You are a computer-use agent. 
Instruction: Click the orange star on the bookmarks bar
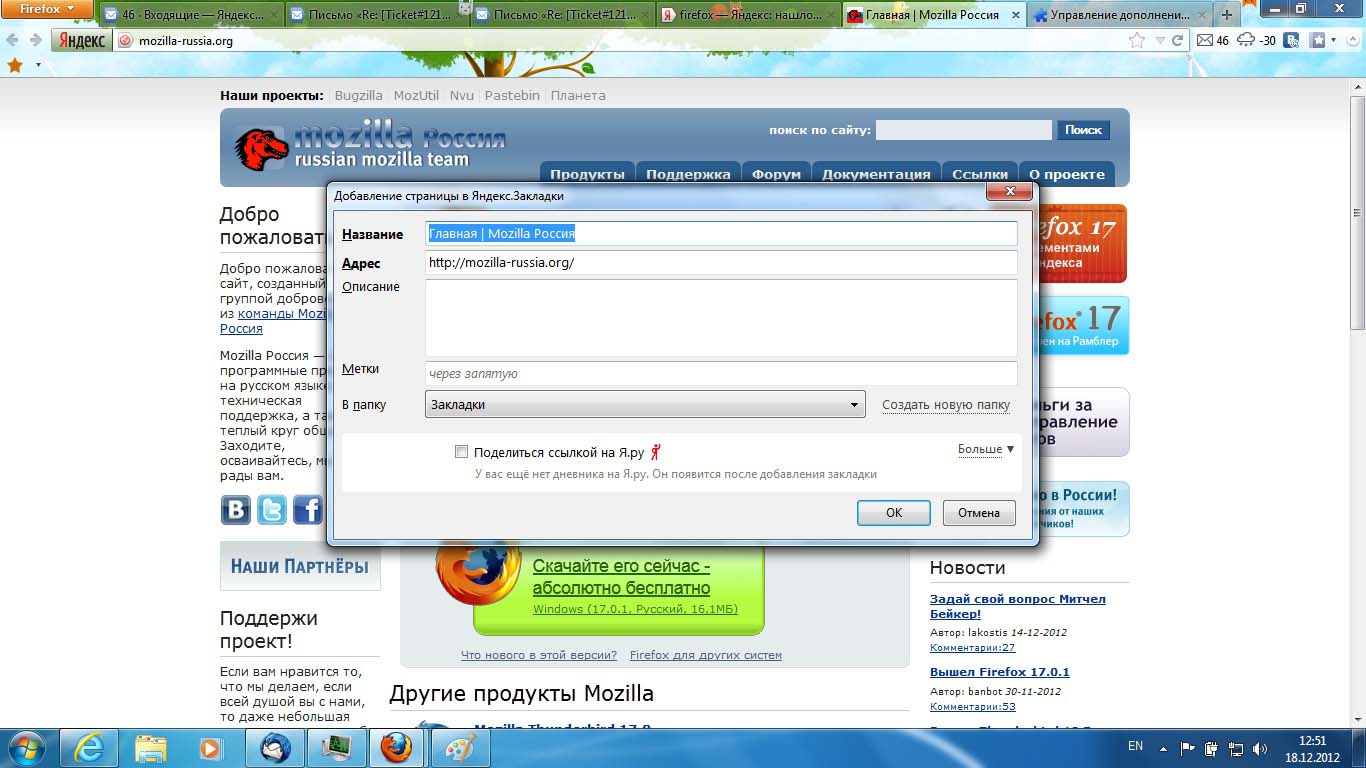click(x=15, y=65)
